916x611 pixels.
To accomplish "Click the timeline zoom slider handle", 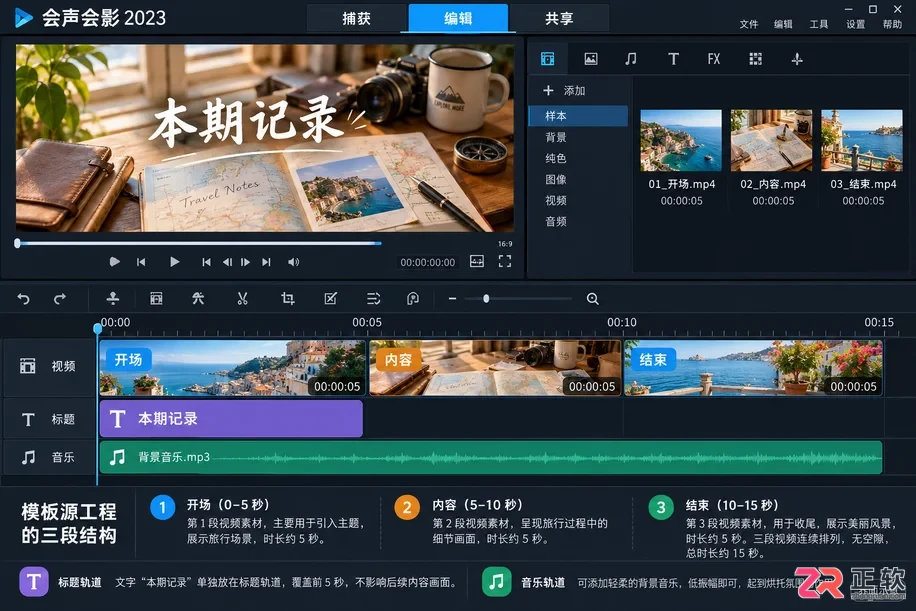I will click(x=486, y=298).
